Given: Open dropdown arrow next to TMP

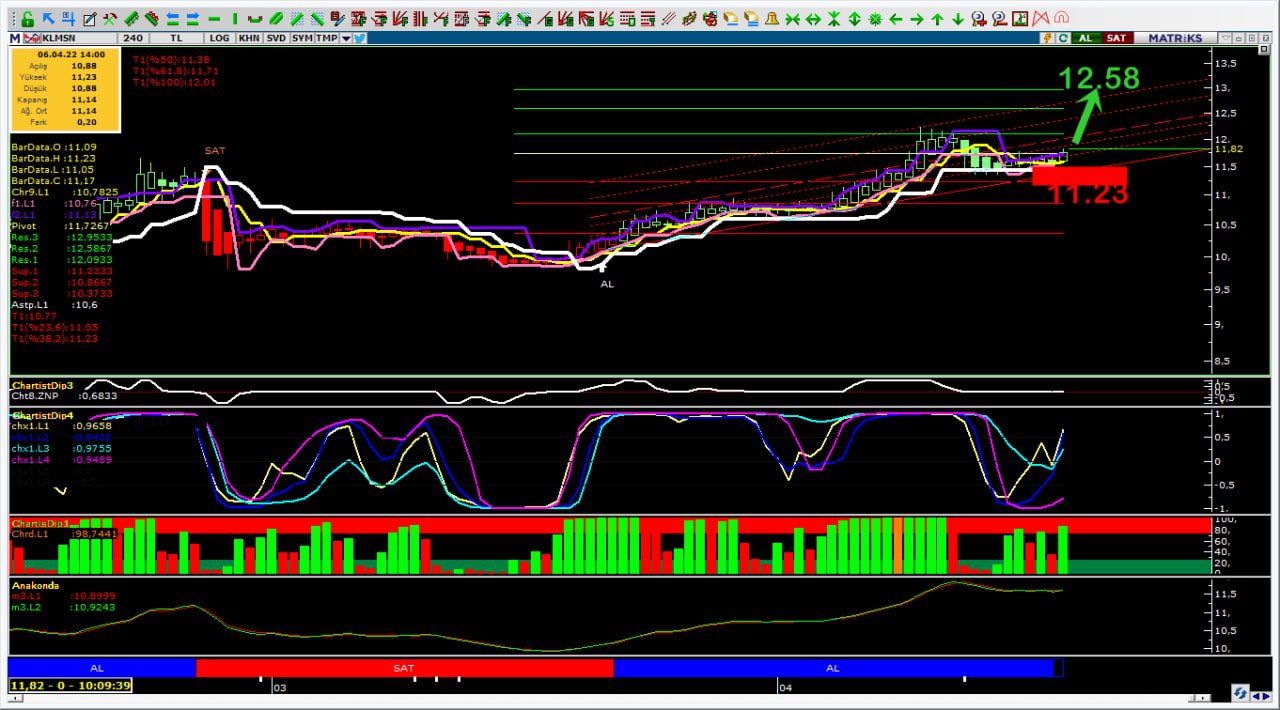Looking at the screenshot, I should pyautogui.click(x=346, y=38).
